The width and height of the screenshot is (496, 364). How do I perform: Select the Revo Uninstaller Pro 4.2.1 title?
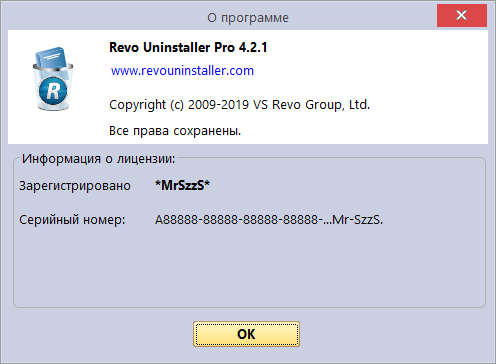(188, 47)
